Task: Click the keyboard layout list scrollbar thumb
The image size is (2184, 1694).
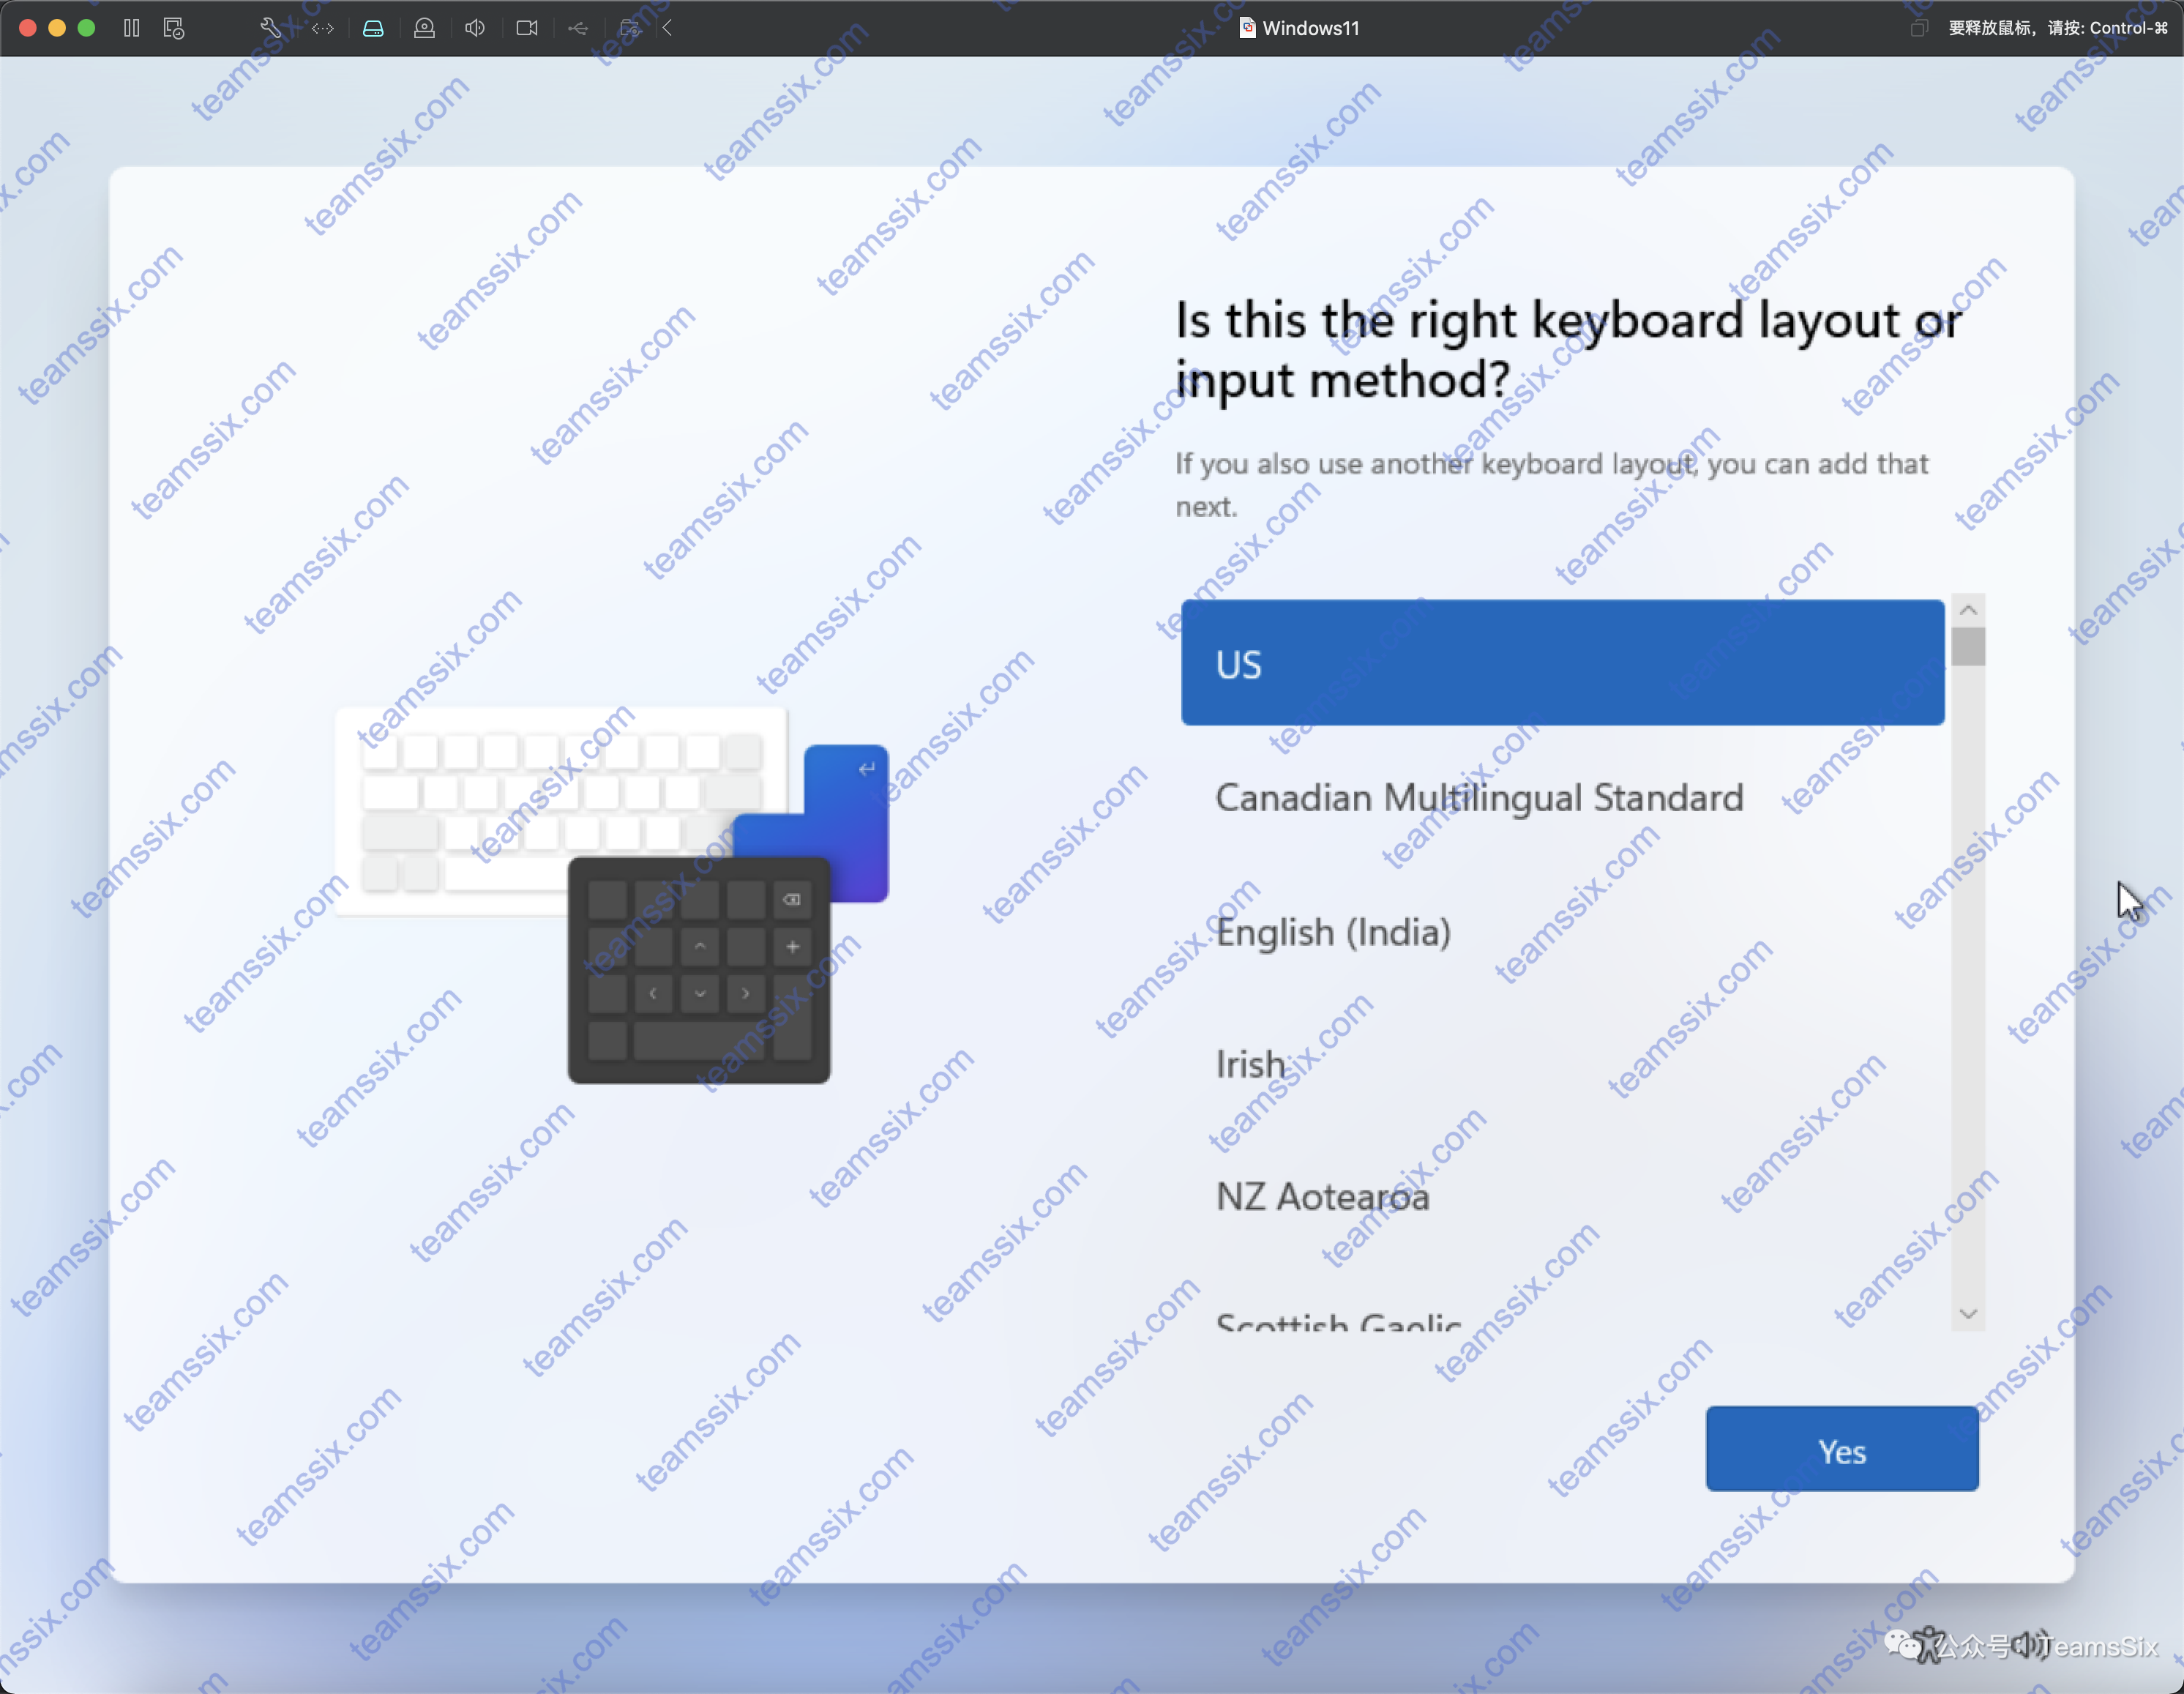Action: (1968, 646)
